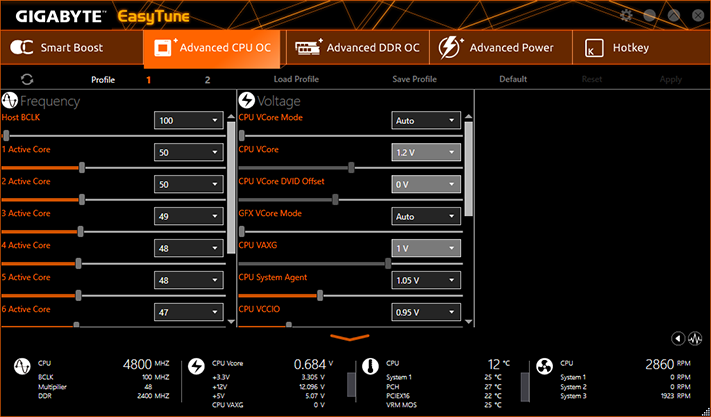Click the refresh profile icon
This screenshot has height=417, width=711.
click(x=27, y=79)
